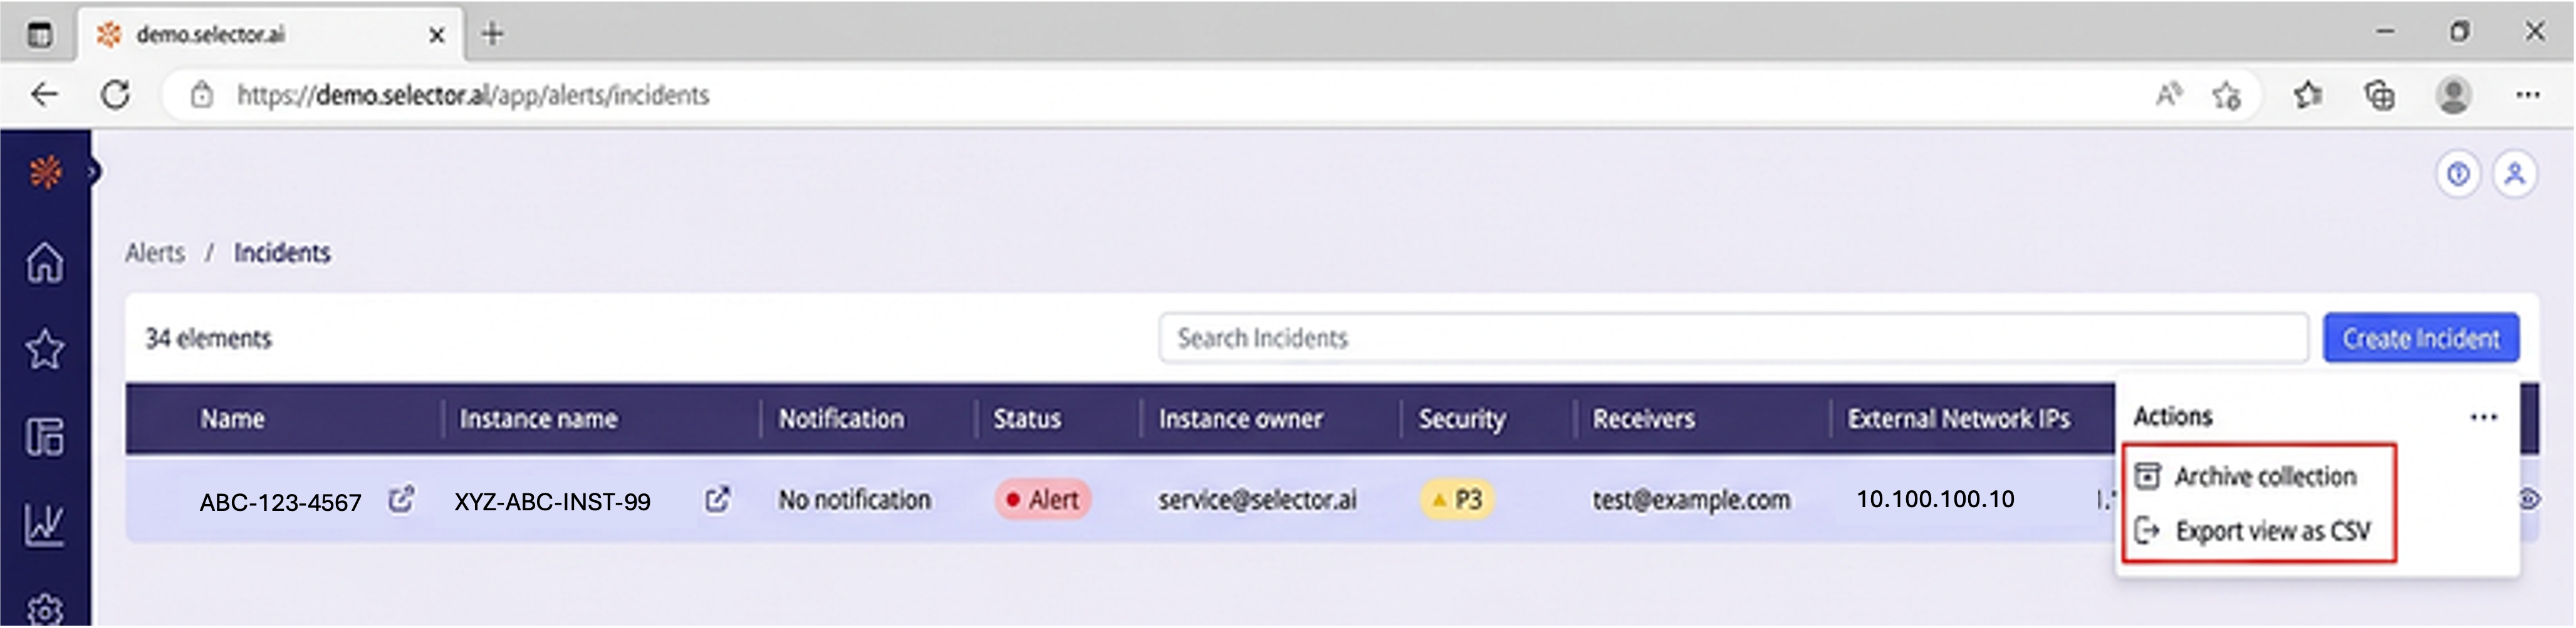Open the user profile icon in app header
Viewport: 2576px width, 628px height.
click(x=2514, y=175)
